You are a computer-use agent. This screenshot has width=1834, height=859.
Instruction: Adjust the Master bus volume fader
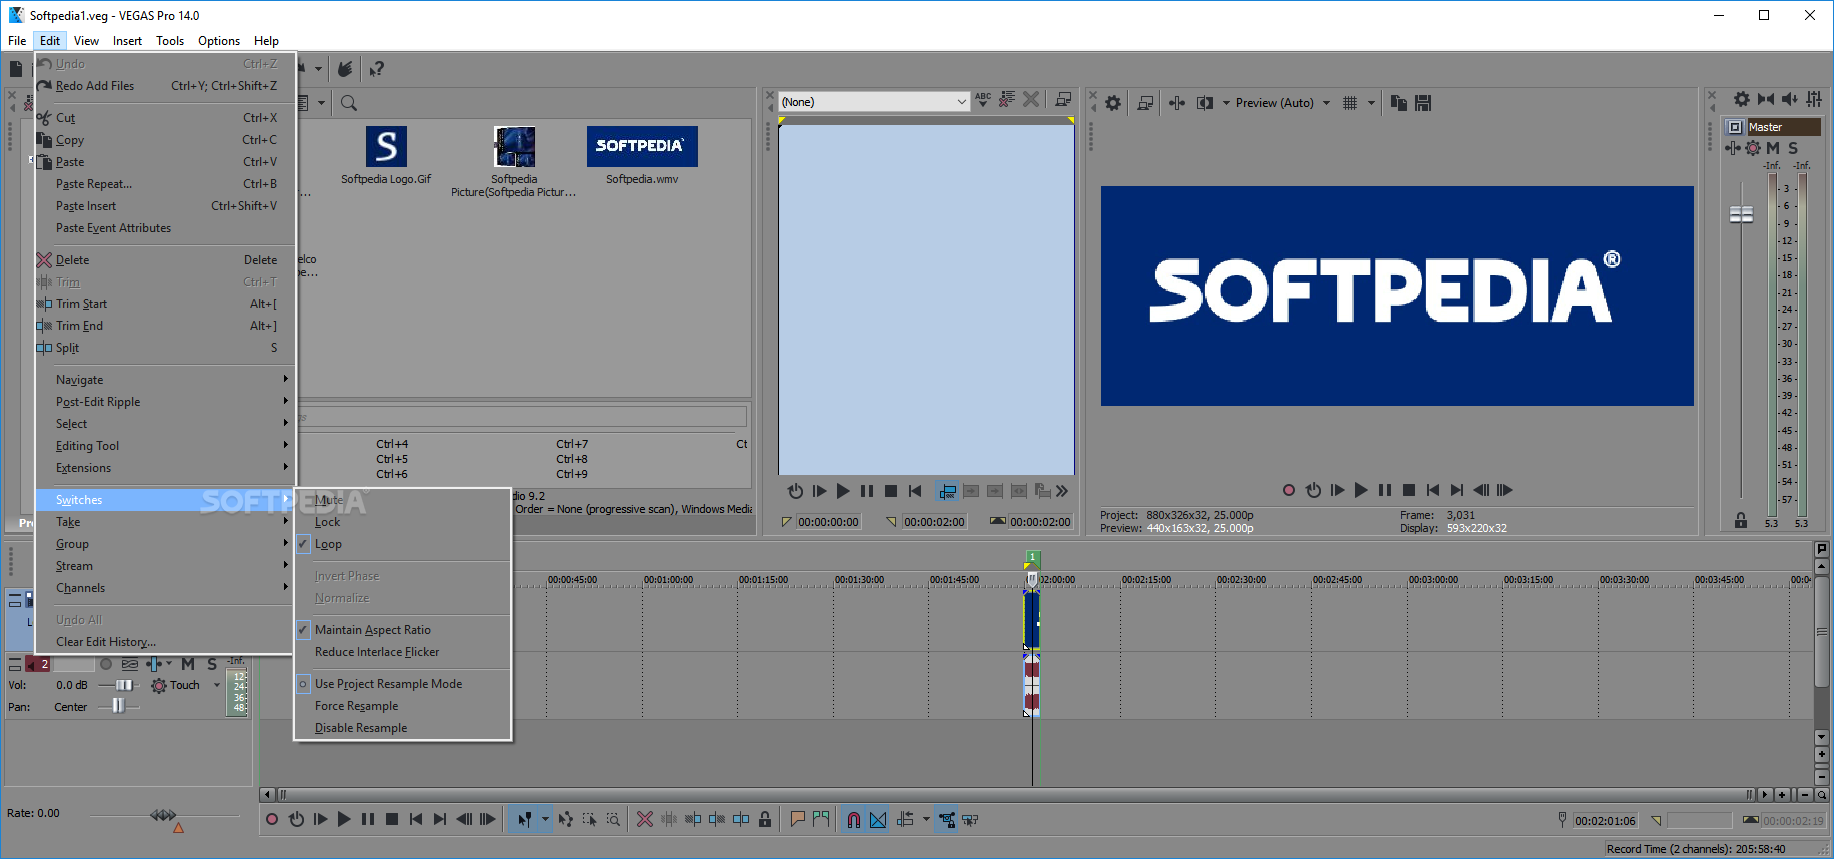point(1741,215)
